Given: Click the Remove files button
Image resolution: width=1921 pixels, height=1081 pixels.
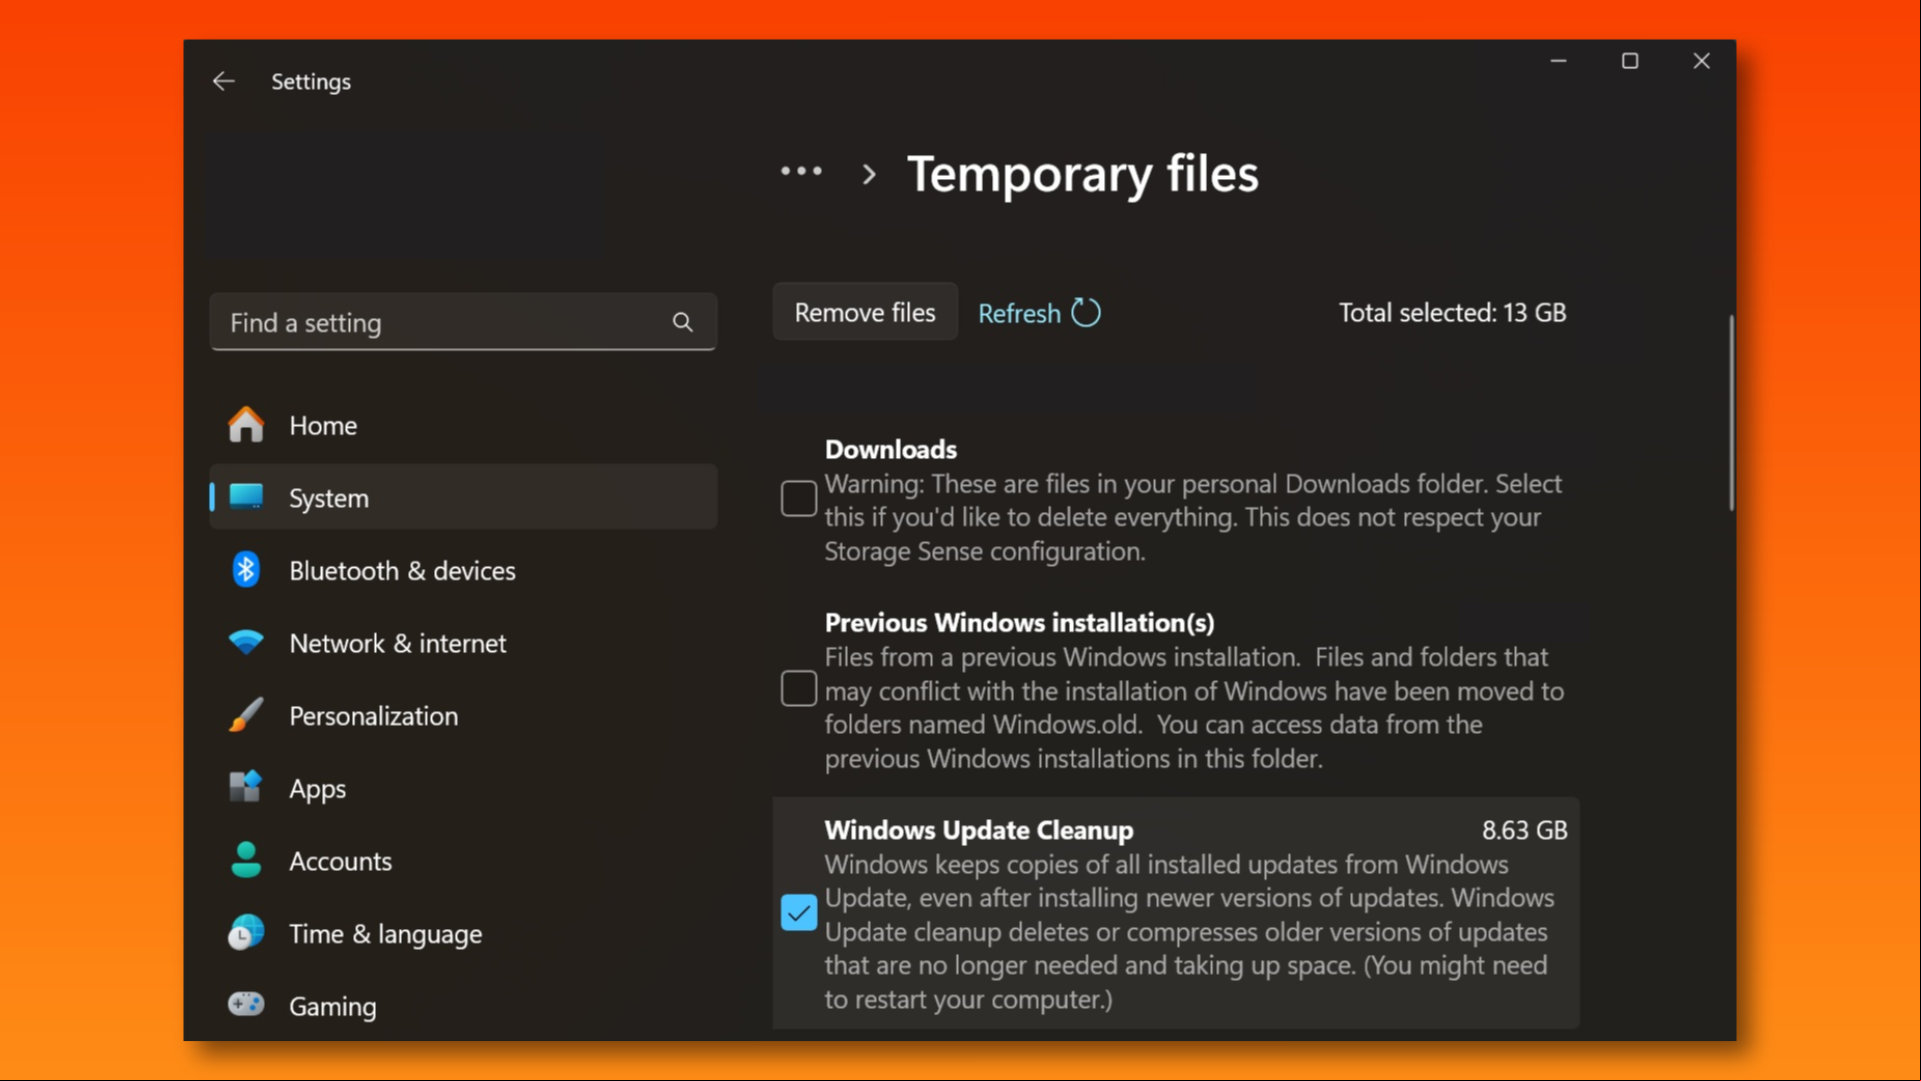Looking at the screenshot, I should click(x=865, y=312).
